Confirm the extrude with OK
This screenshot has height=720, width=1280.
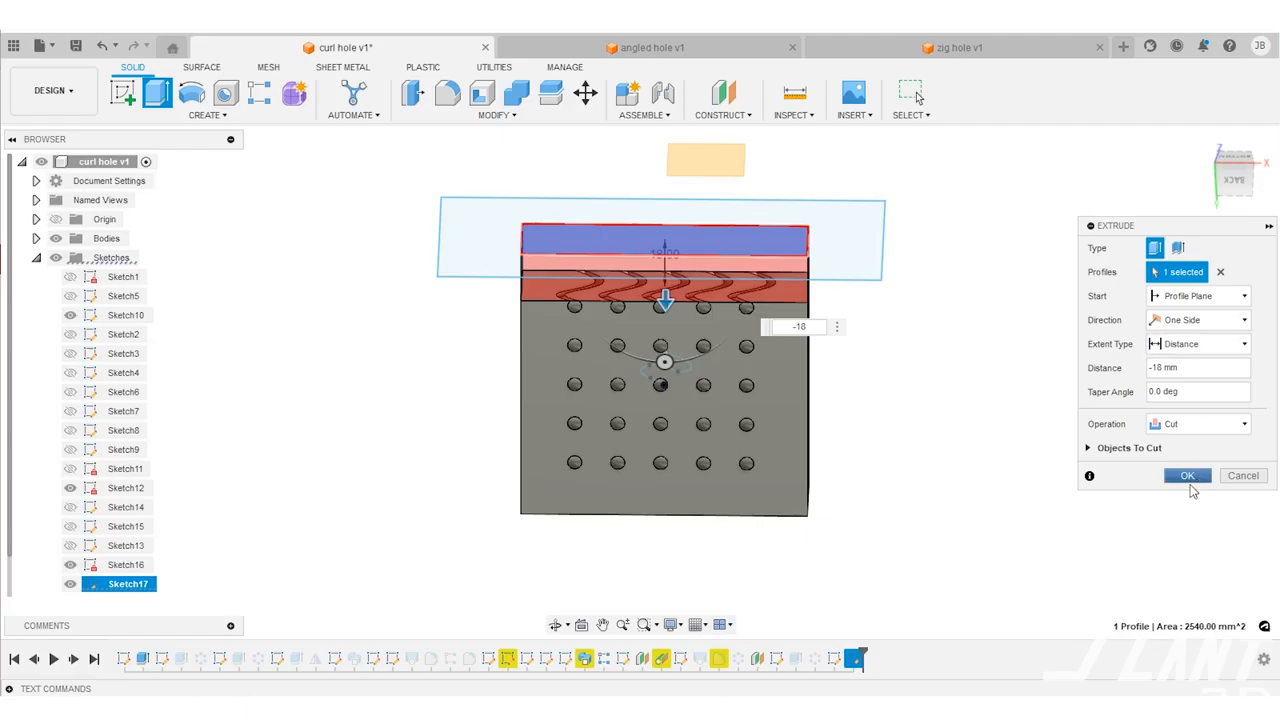point(1187,476)
